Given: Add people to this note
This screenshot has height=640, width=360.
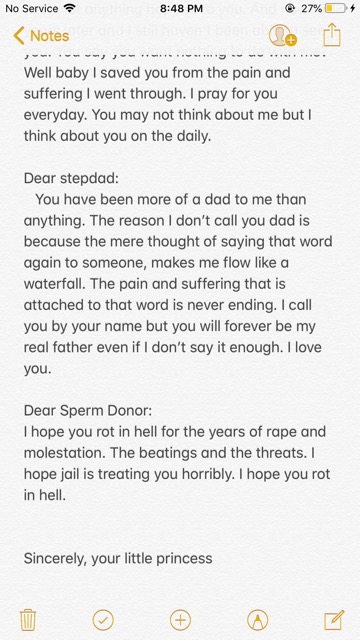Looking at the screenshot, I should pyautogui.click(x=282, y=36).
